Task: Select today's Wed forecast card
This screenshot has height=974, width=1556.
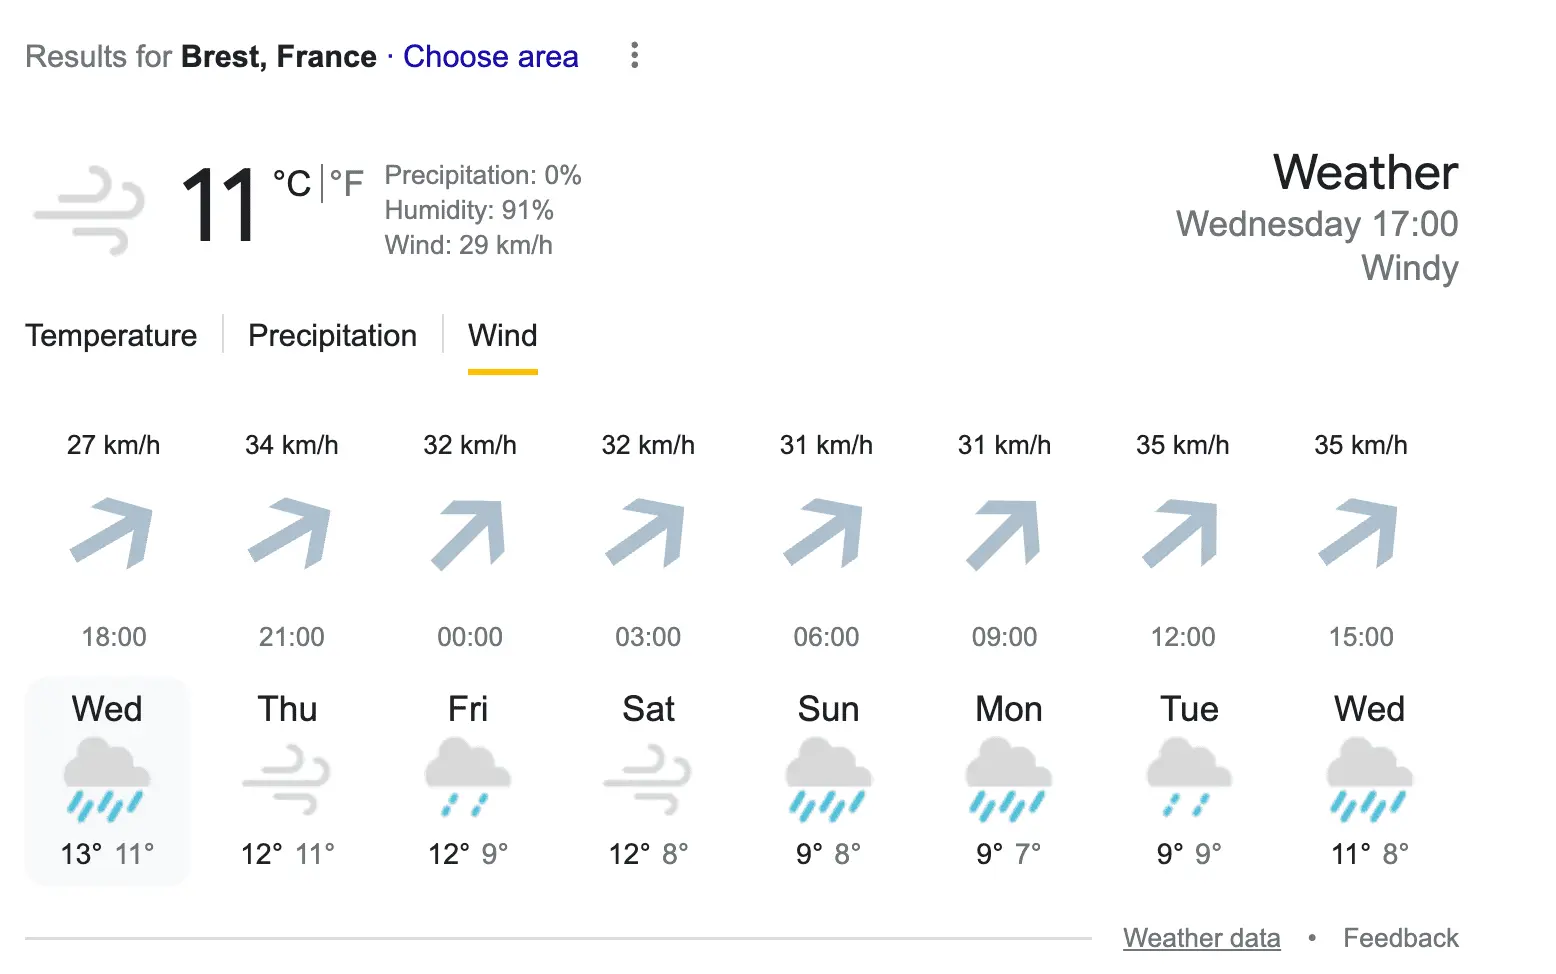Action: (107, 780)
